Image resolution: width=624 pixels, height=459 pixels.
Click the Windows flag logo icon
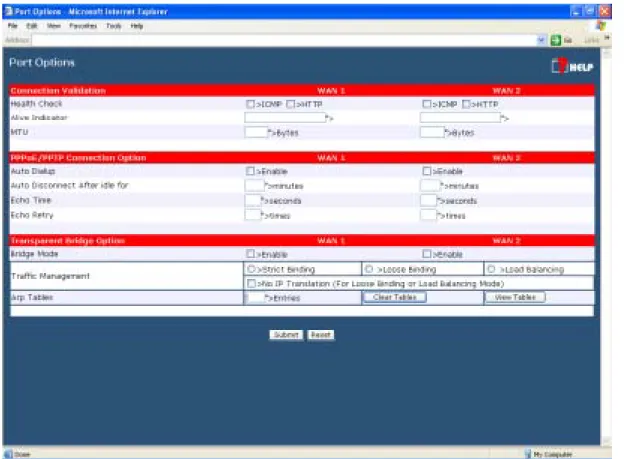pyautogui.click(x=601, y=26)
